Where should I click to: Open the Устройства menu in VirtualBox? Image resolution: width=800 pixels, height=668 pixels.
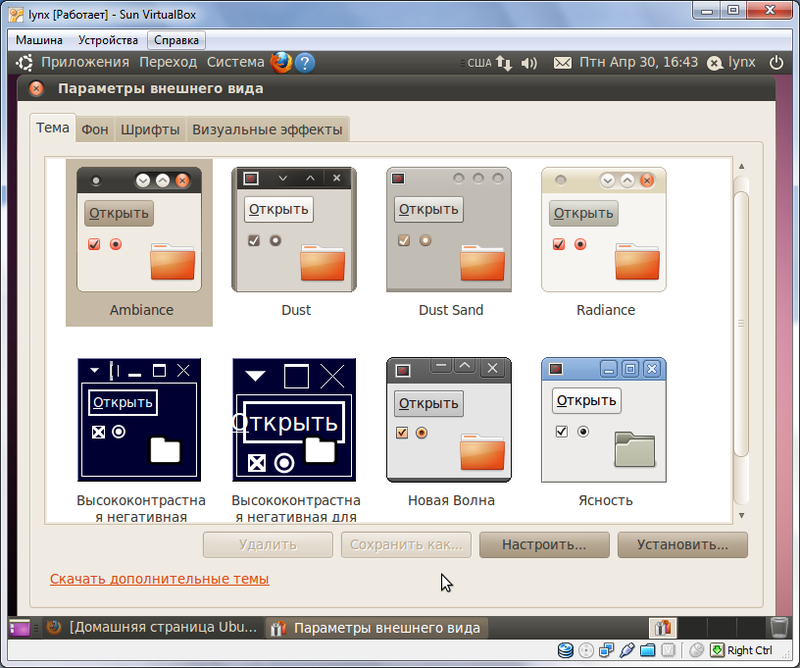[x=108, y=40]
